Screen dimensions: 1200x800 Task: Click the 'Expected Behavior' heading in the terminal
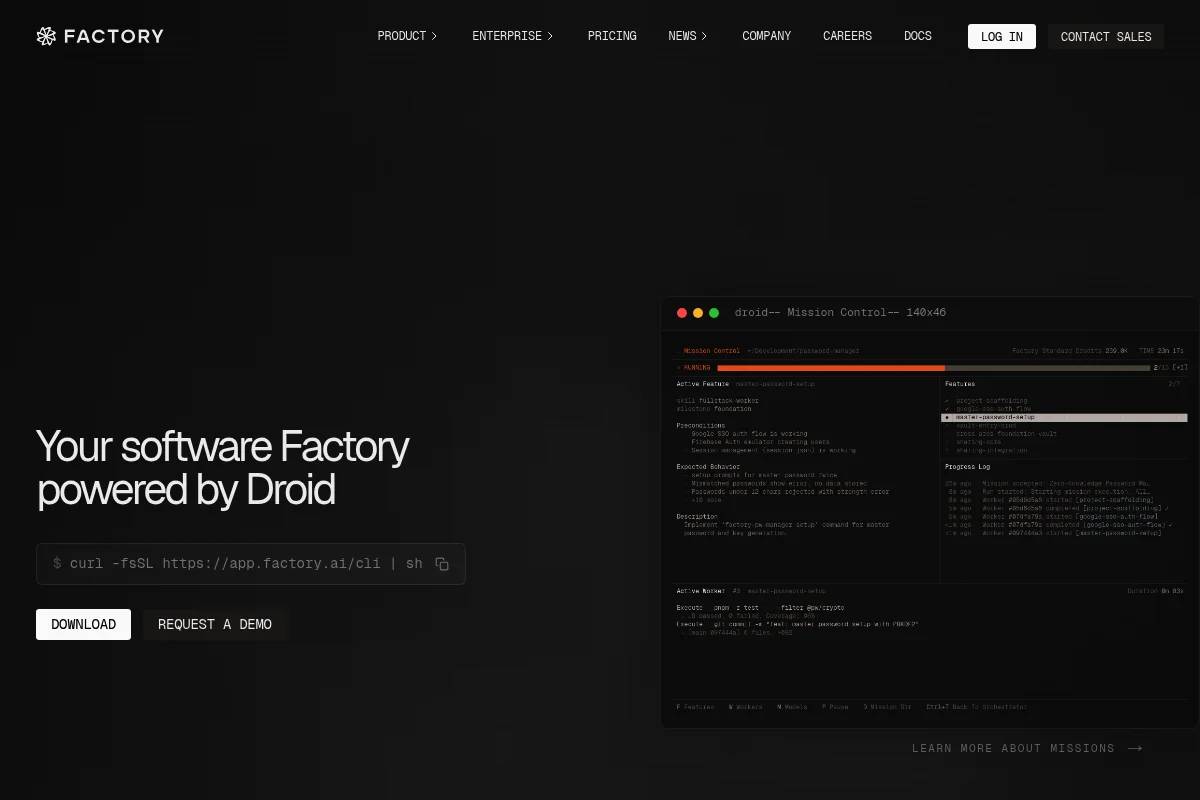pos(709,467)
